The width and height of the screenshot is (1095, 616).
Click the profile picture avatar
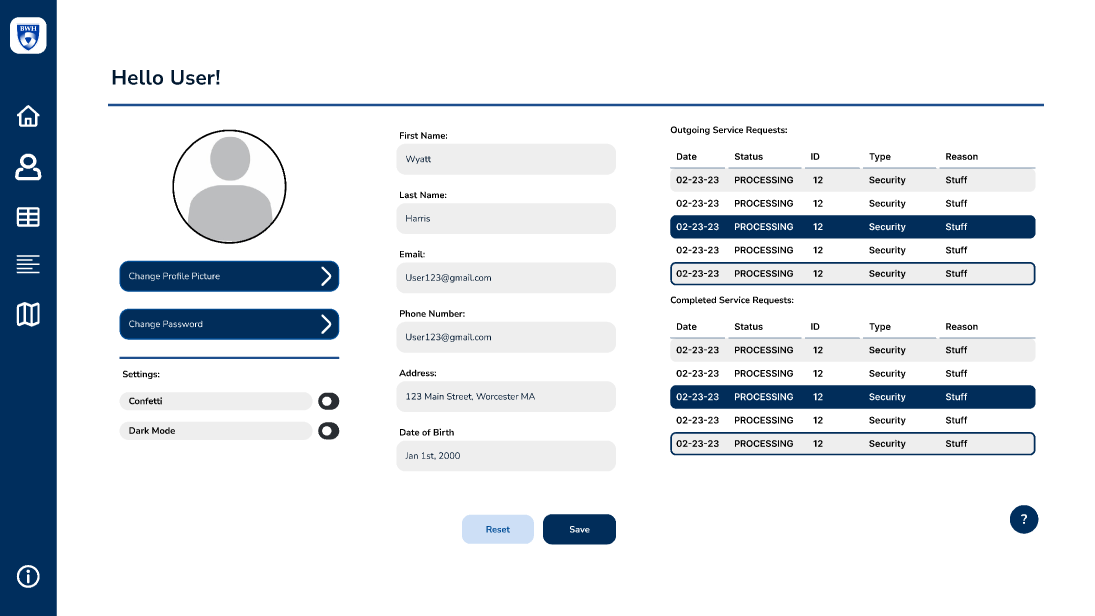230,187
